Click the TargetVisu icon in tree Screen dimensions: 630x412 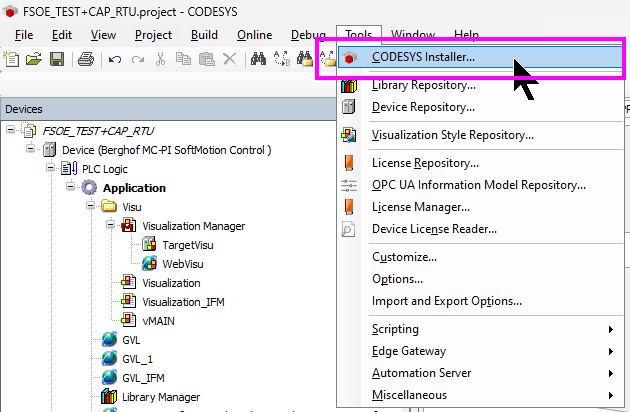tap(149, 245)
